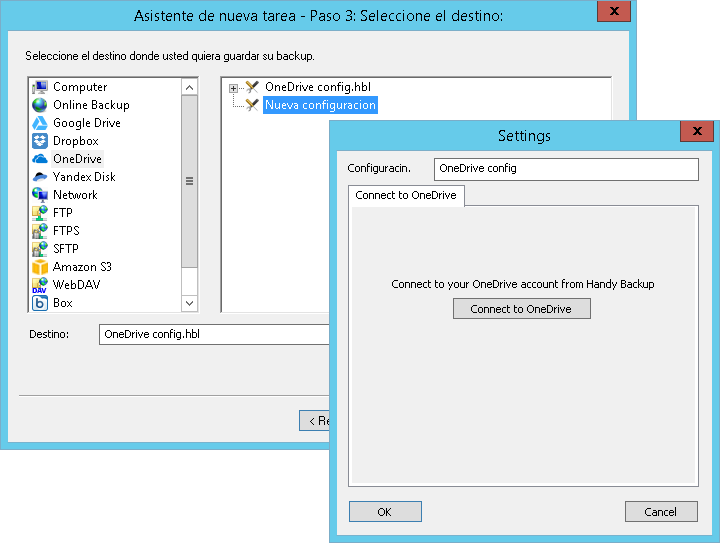
Task: Click the Destino path text field
Action: [215, 335]
